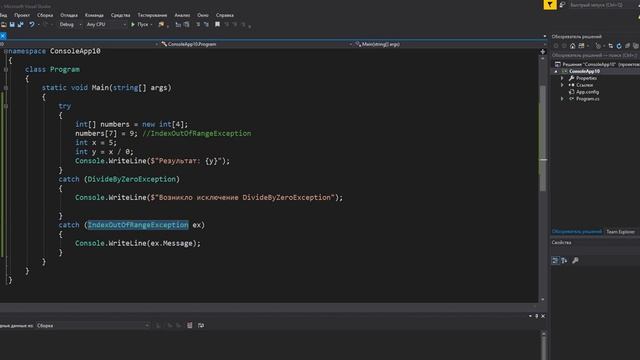Viewport: 640px width, 360px height.
Task: Click the Home icon in Solution Explorer toolbar
Action: [x=573, y=46]
